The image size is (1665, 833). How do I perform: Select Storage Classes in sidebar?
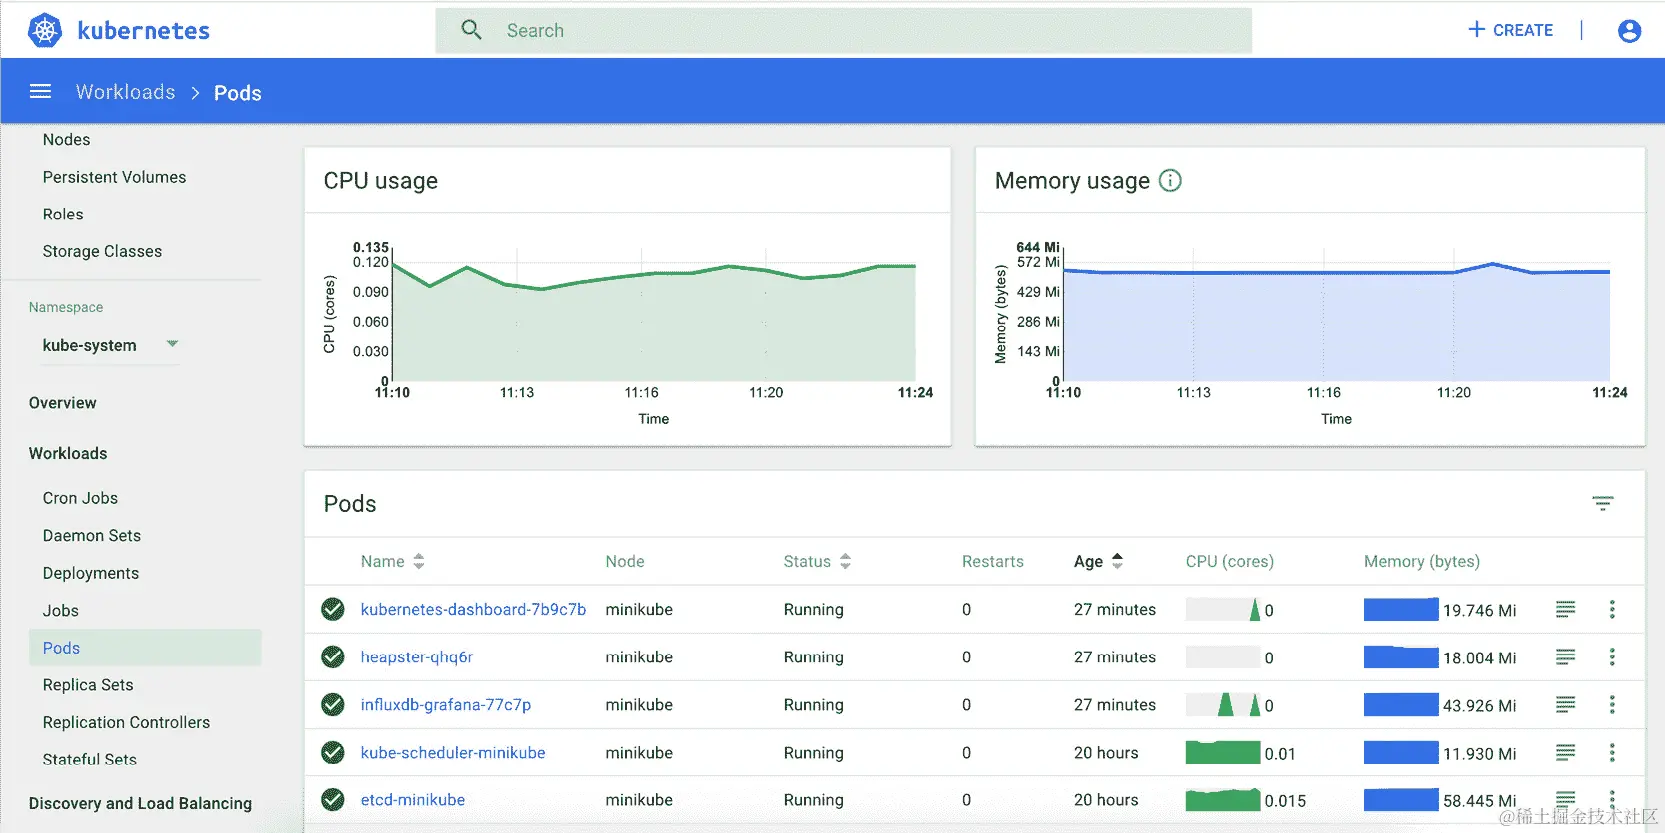(102, 251)
